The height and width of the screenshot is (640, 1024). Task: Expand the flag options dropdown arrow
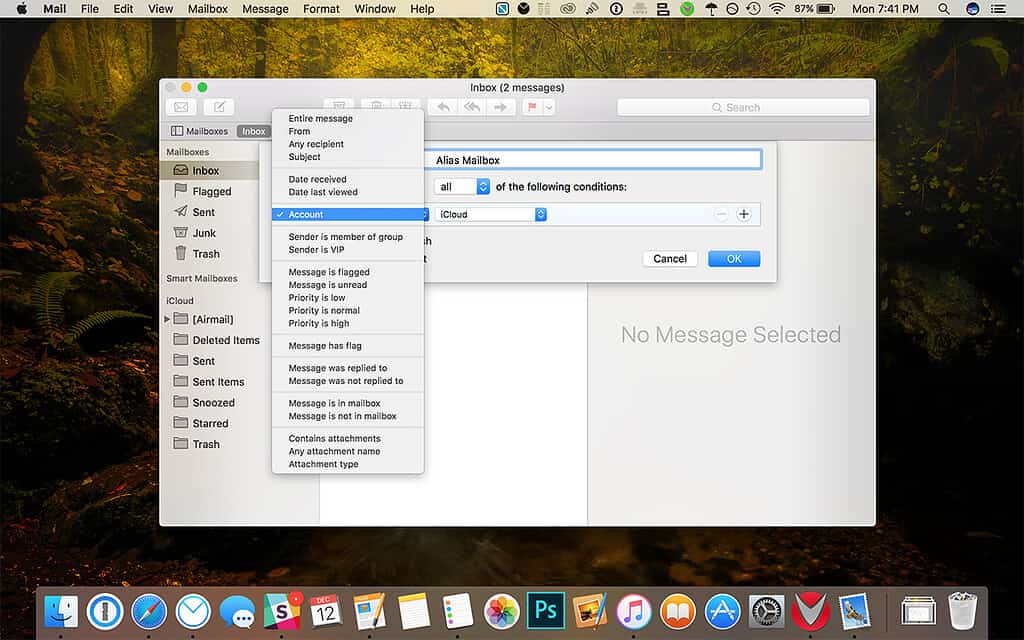click(549, 107)
